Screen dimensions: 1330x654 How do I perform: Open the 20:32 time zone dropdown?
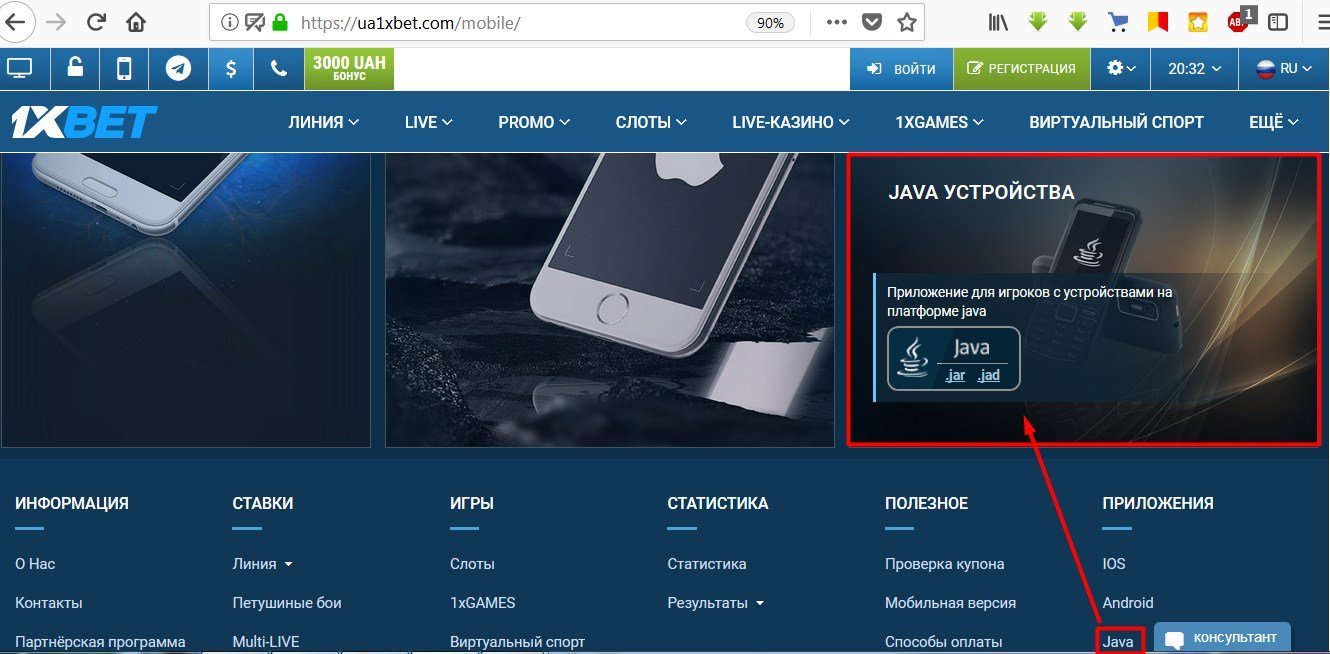1194,69
